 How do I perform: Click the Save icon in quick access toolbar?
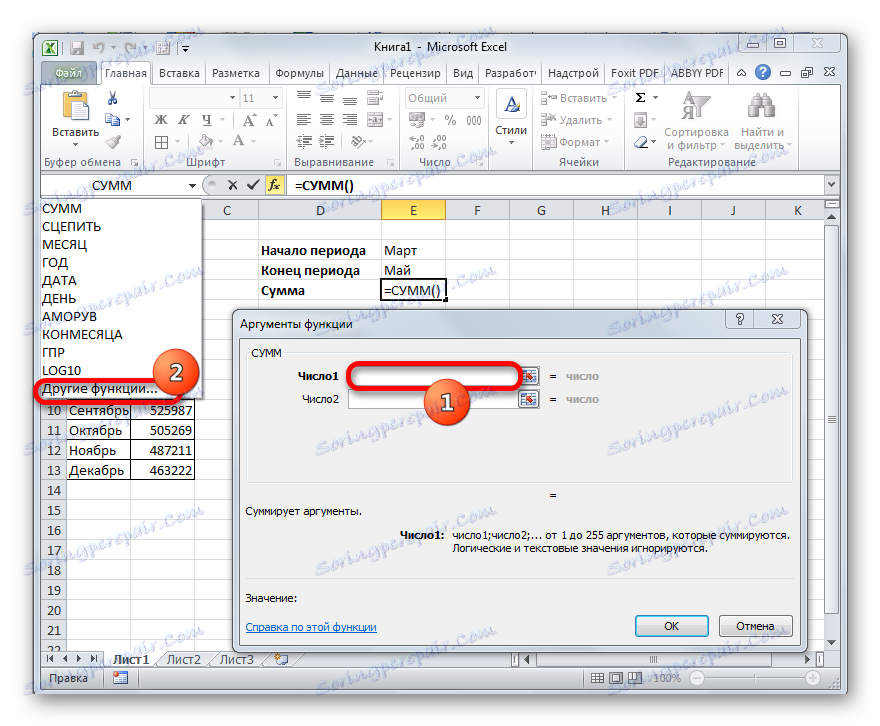coord(77,48)
